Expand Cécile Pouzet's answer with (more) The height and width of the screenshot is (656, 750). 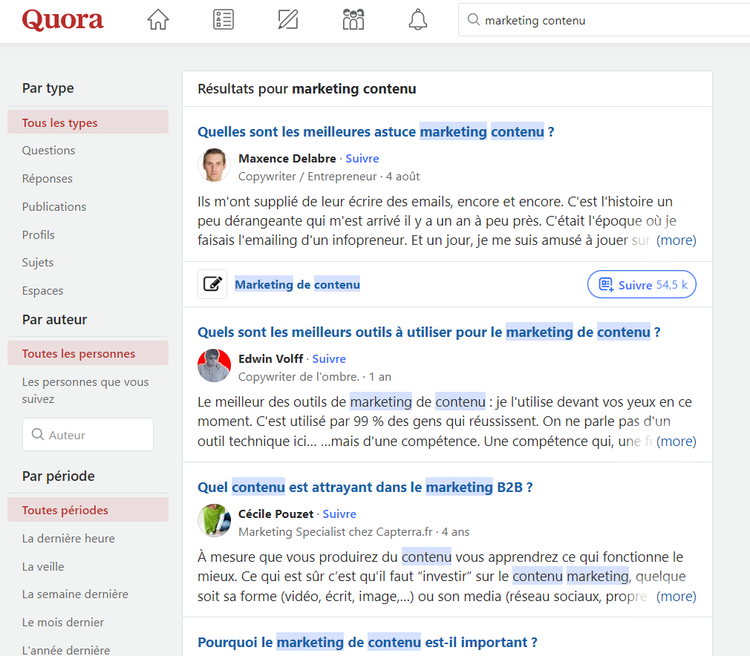pyautogui.click(x=676, y=596)
